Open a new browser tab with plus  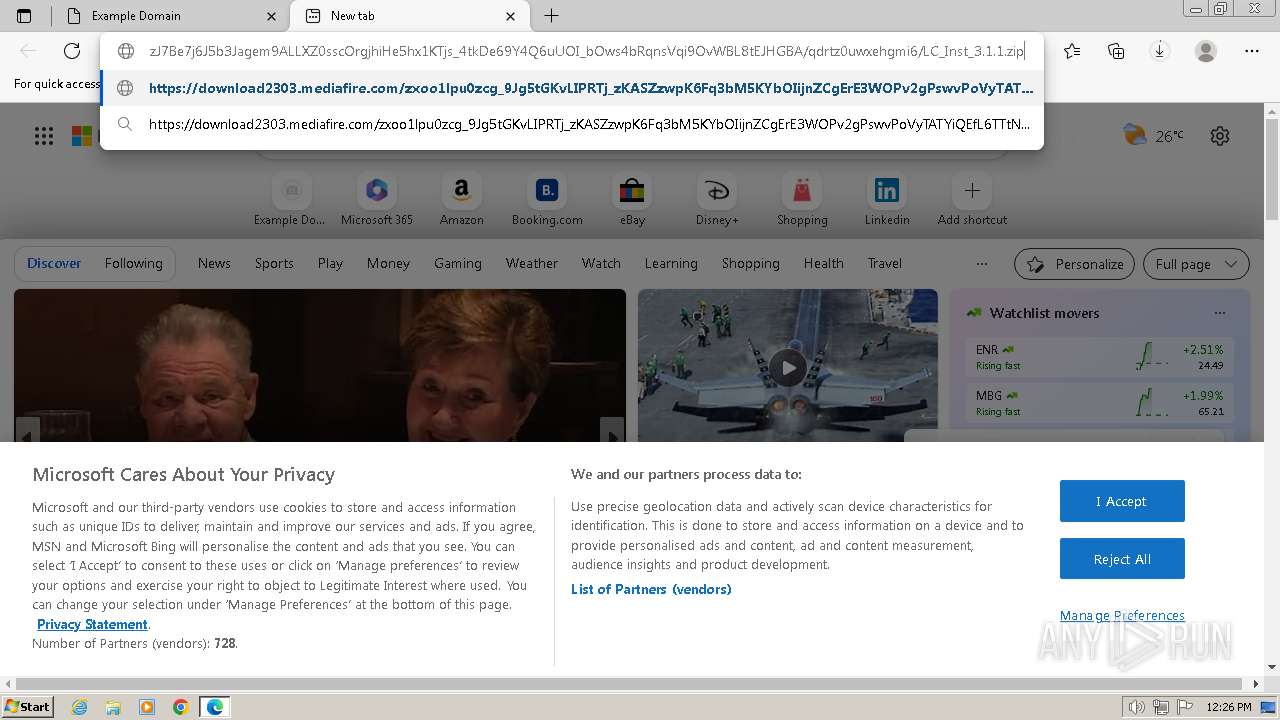tap(551, 16)
